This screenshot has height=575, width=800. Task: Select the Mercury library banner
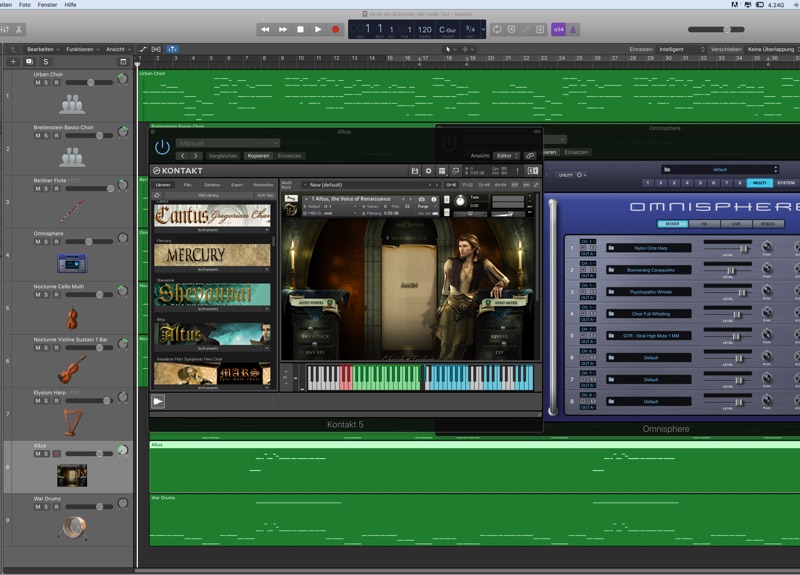coord(212,255)
